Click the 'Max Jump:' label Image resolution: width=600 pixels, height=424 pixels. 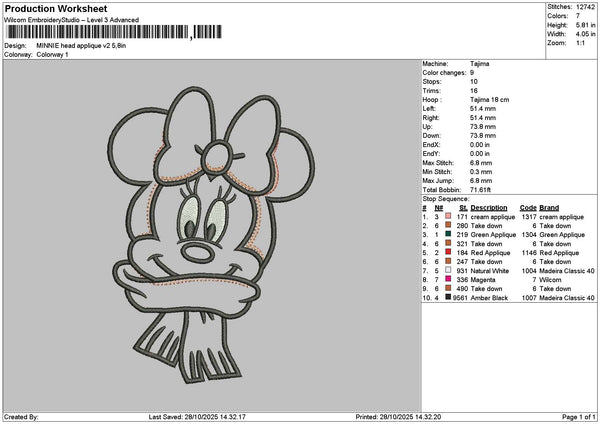tap(437, 181)
